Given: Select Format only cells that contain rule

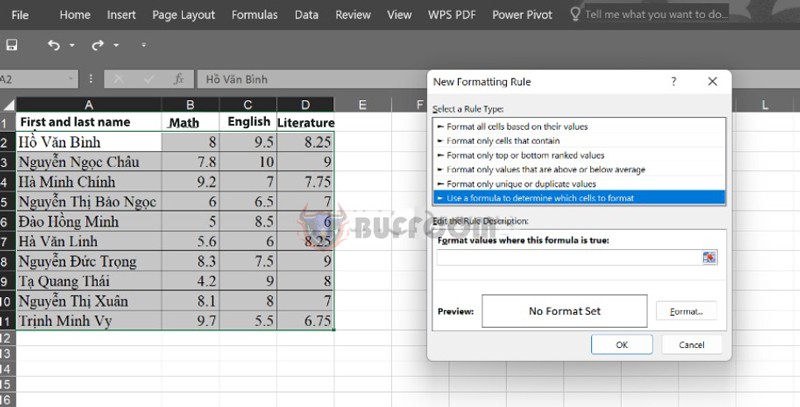Looking at the screenshot, I should (579, 141).
